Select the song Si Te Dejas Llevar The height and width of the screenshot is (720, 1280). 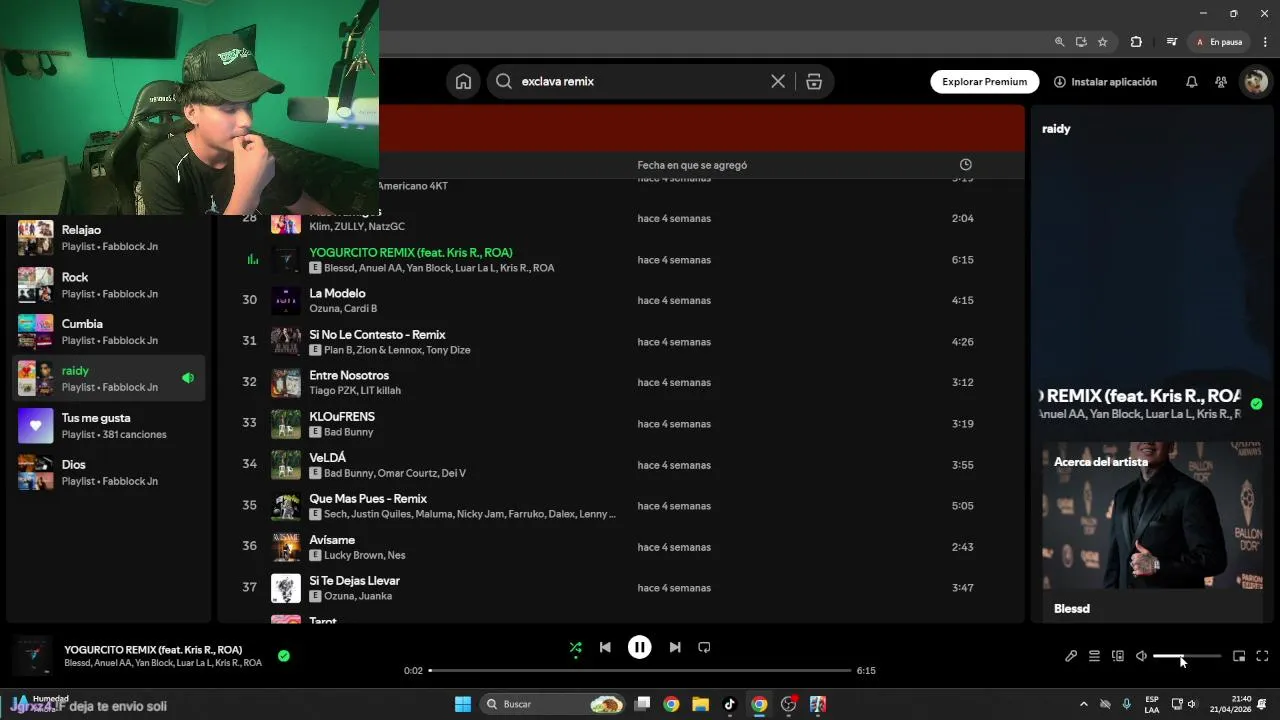[x=354, y=581]
